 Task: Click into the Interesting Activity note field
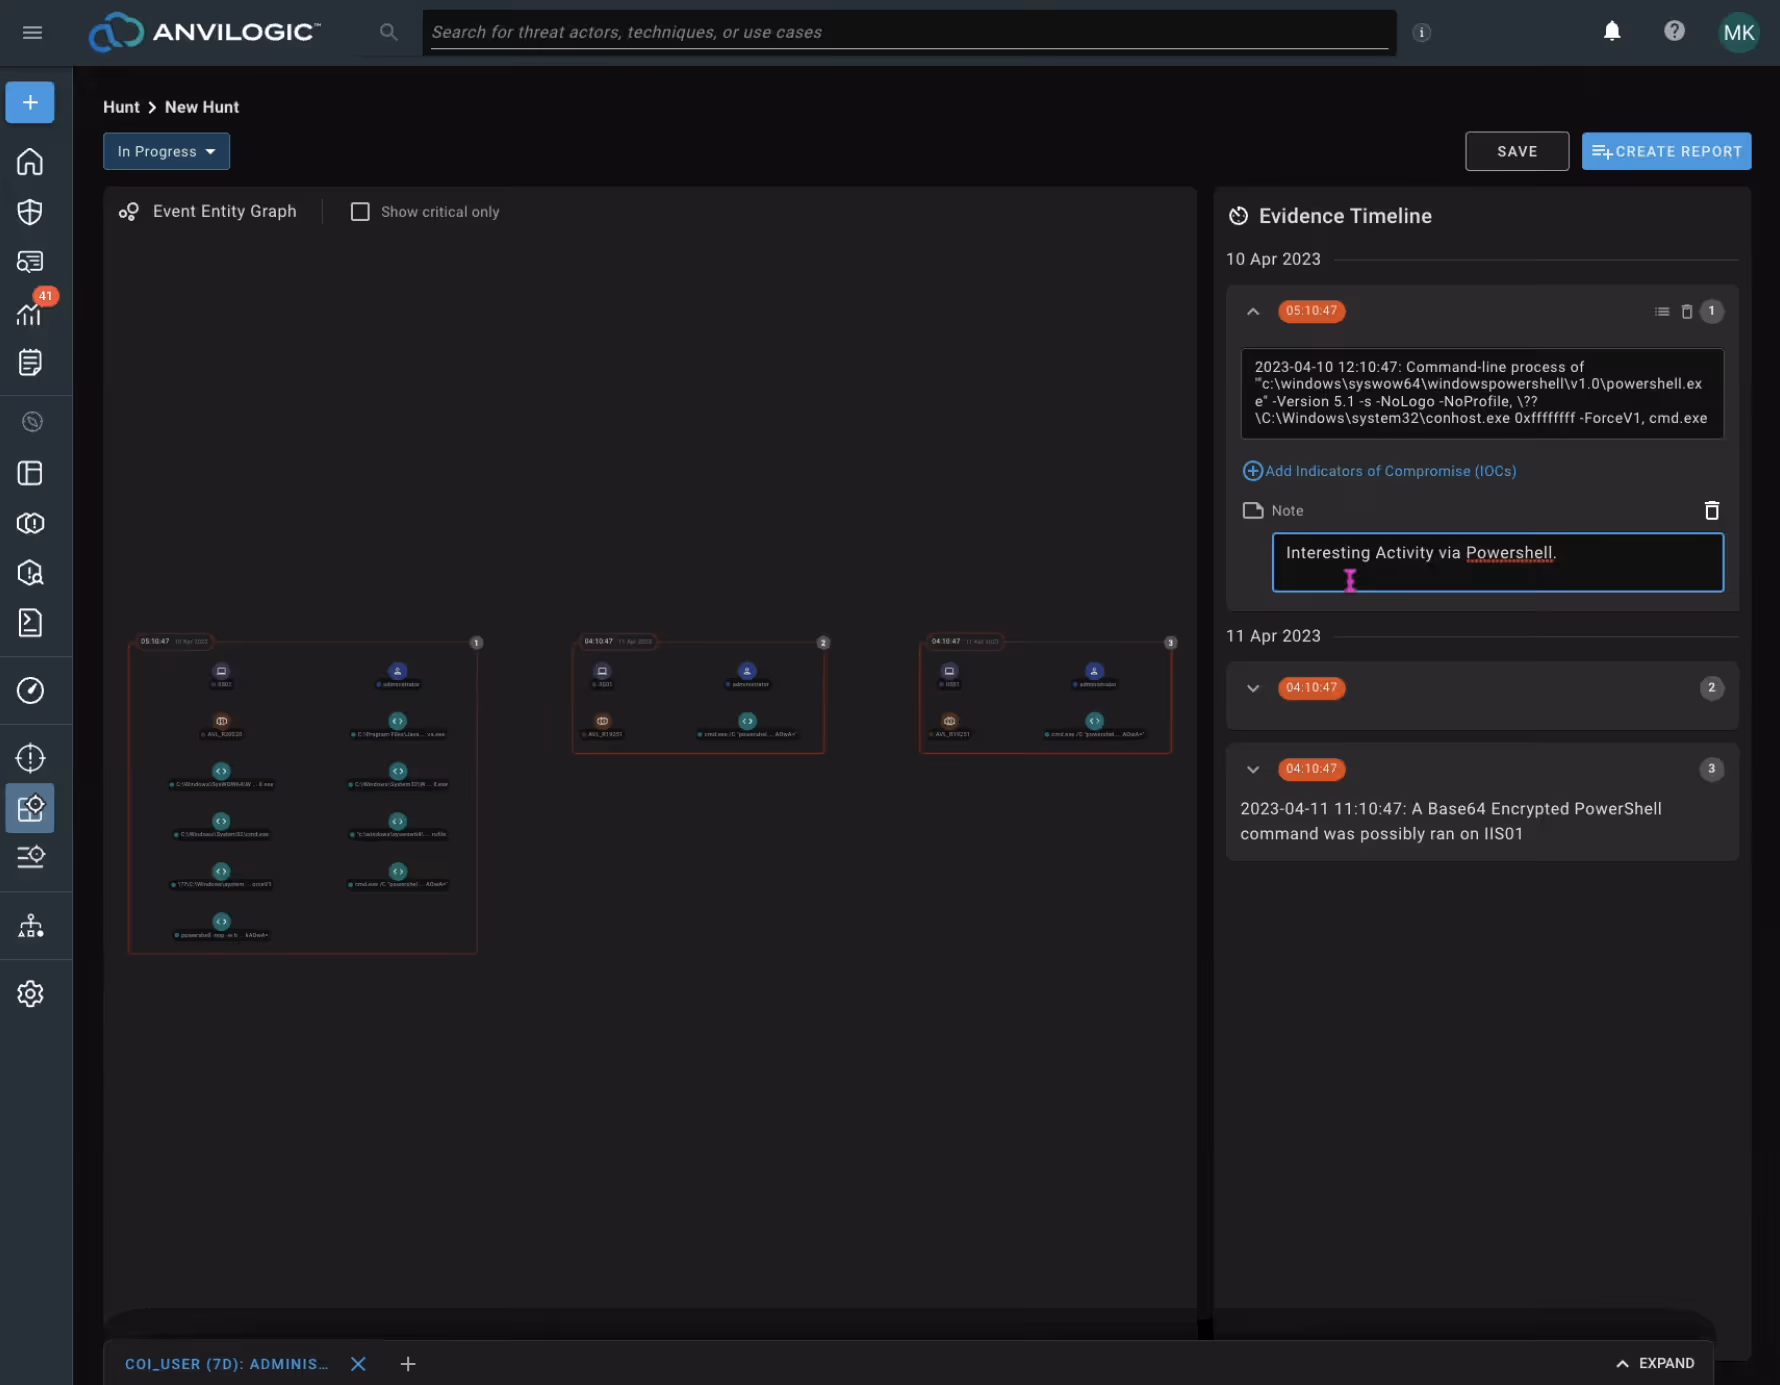click(x=1497, y=562)
